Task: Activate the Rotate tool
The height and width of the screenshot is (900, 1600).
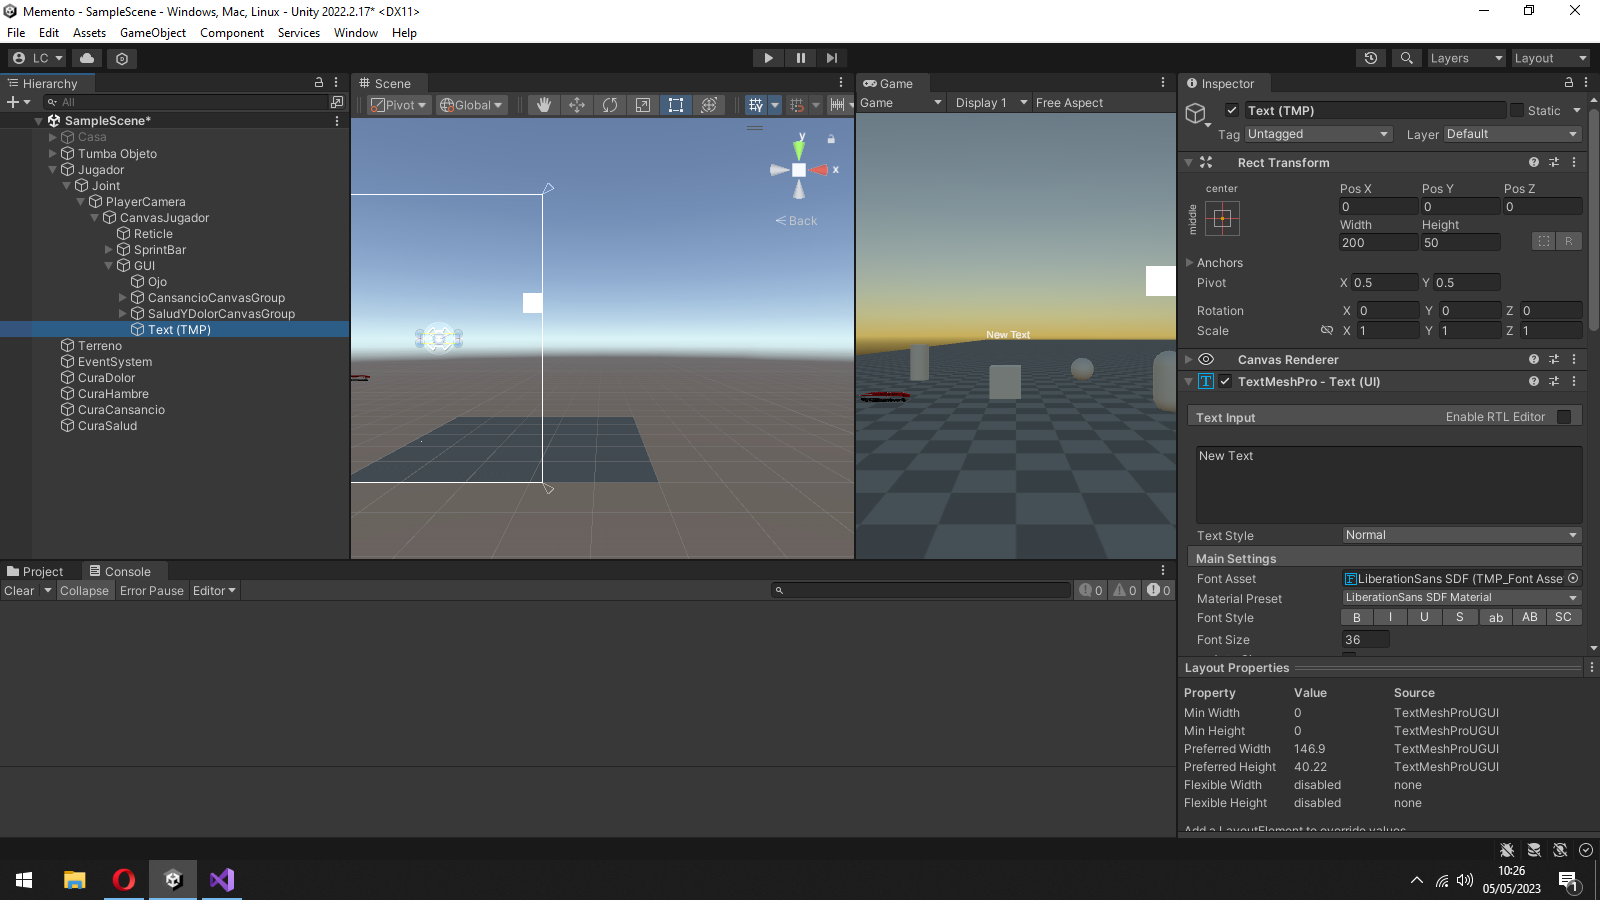Action: [610, 105]
